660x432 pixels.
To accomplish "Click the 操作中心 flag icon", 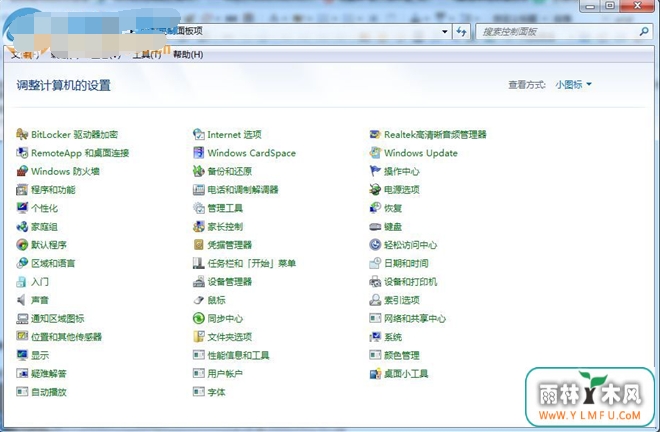I will click(375, 171).
